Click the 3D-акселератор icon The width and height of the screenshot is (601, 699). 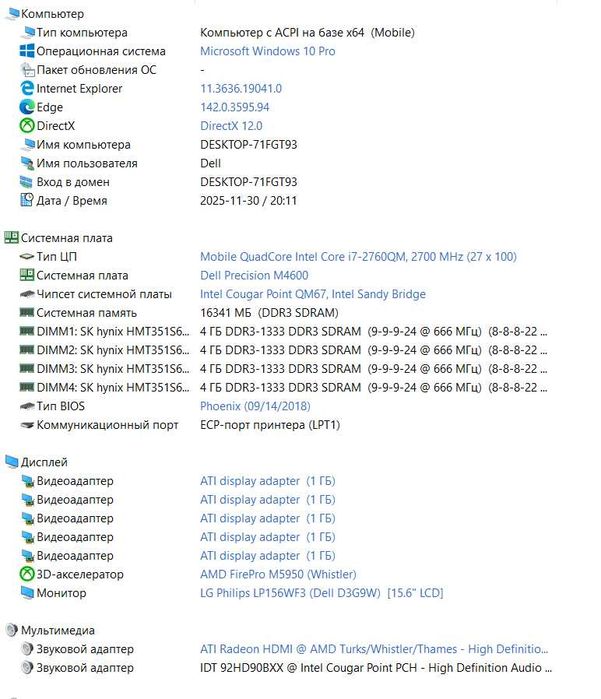27,574
